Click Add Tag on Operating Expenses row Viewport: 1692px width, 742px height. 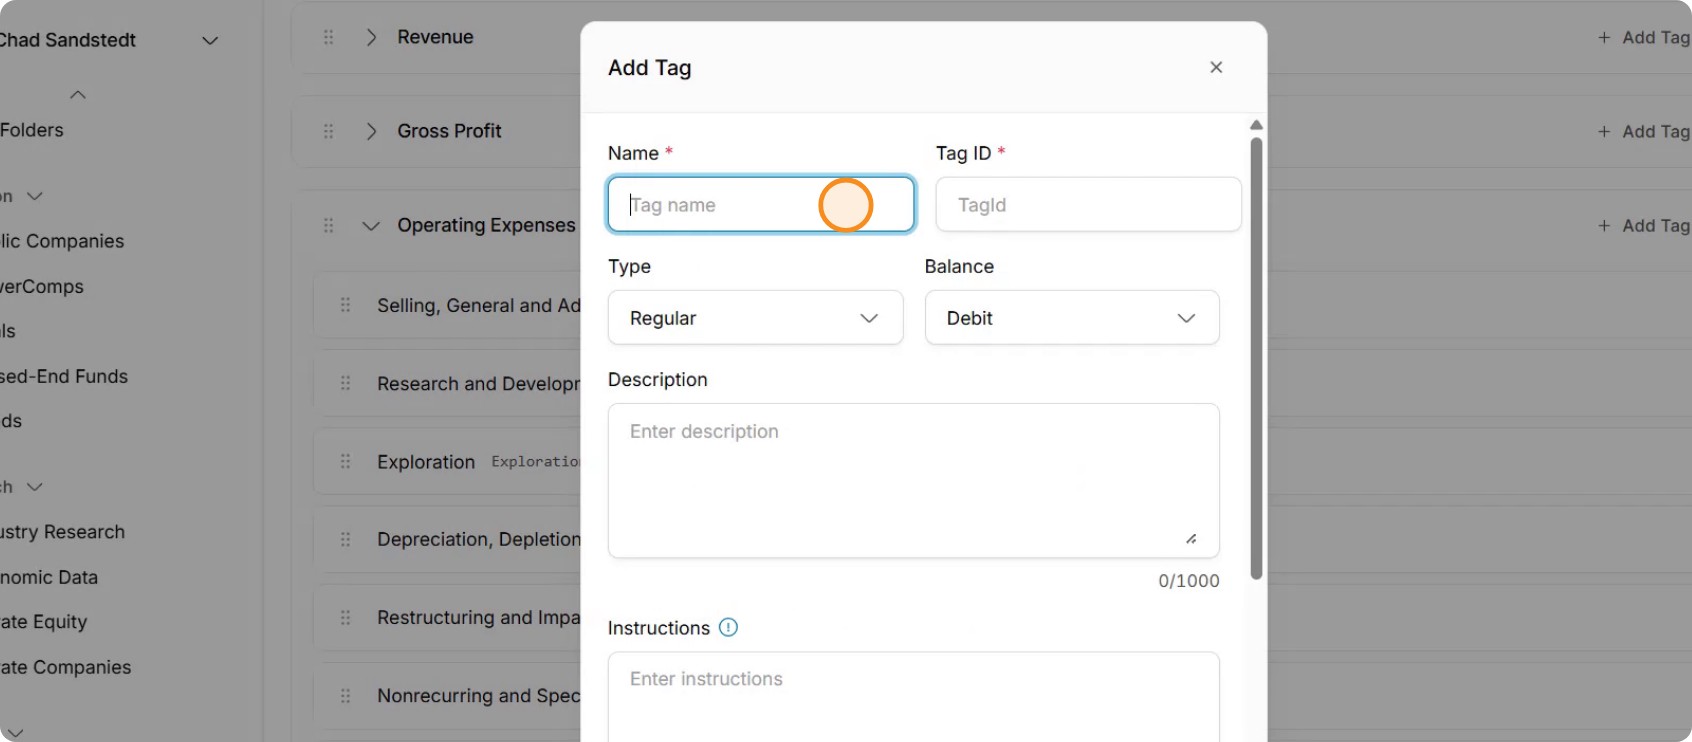1643,226
